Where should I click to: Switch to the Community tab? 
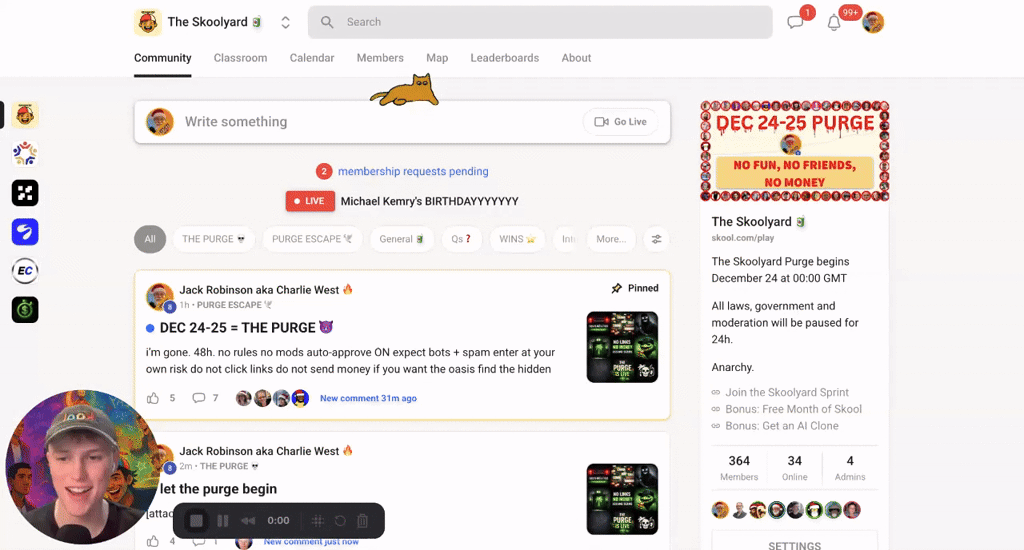coord(163,57)
